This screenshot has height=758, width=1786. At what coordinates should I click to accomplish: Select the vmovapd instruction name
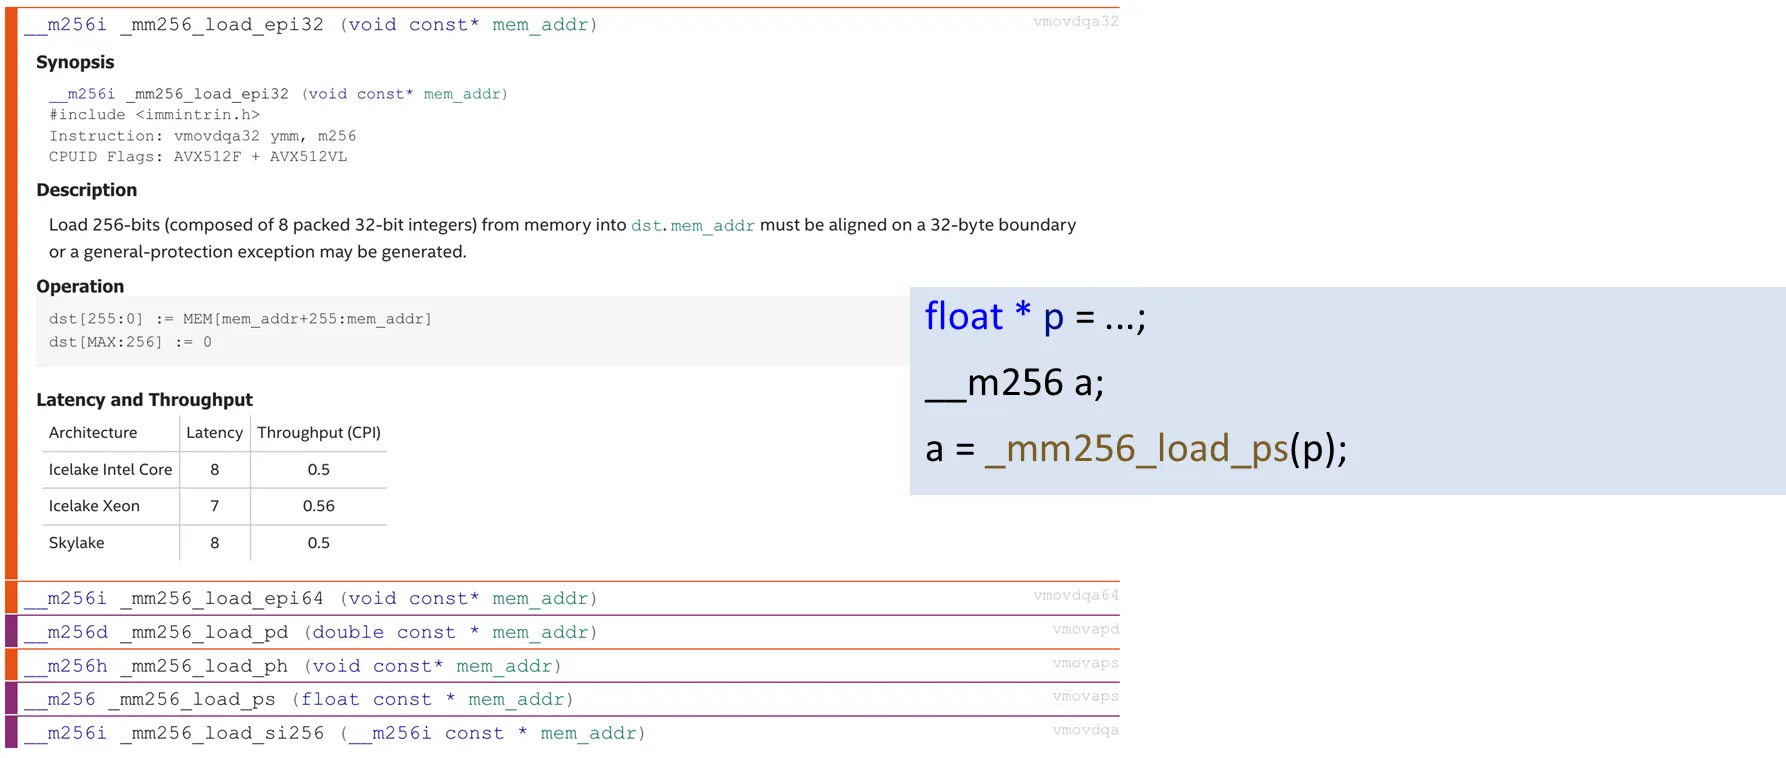tap(1085, 630)
